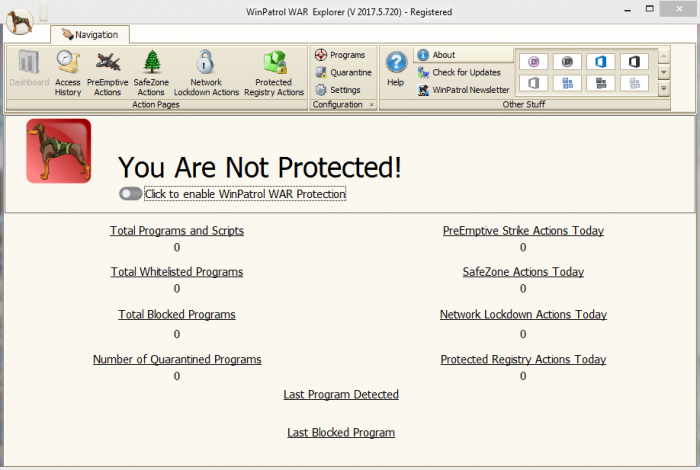Open Protected Registry Actions page
Screen dimensions: 700x470
(274, 73)
